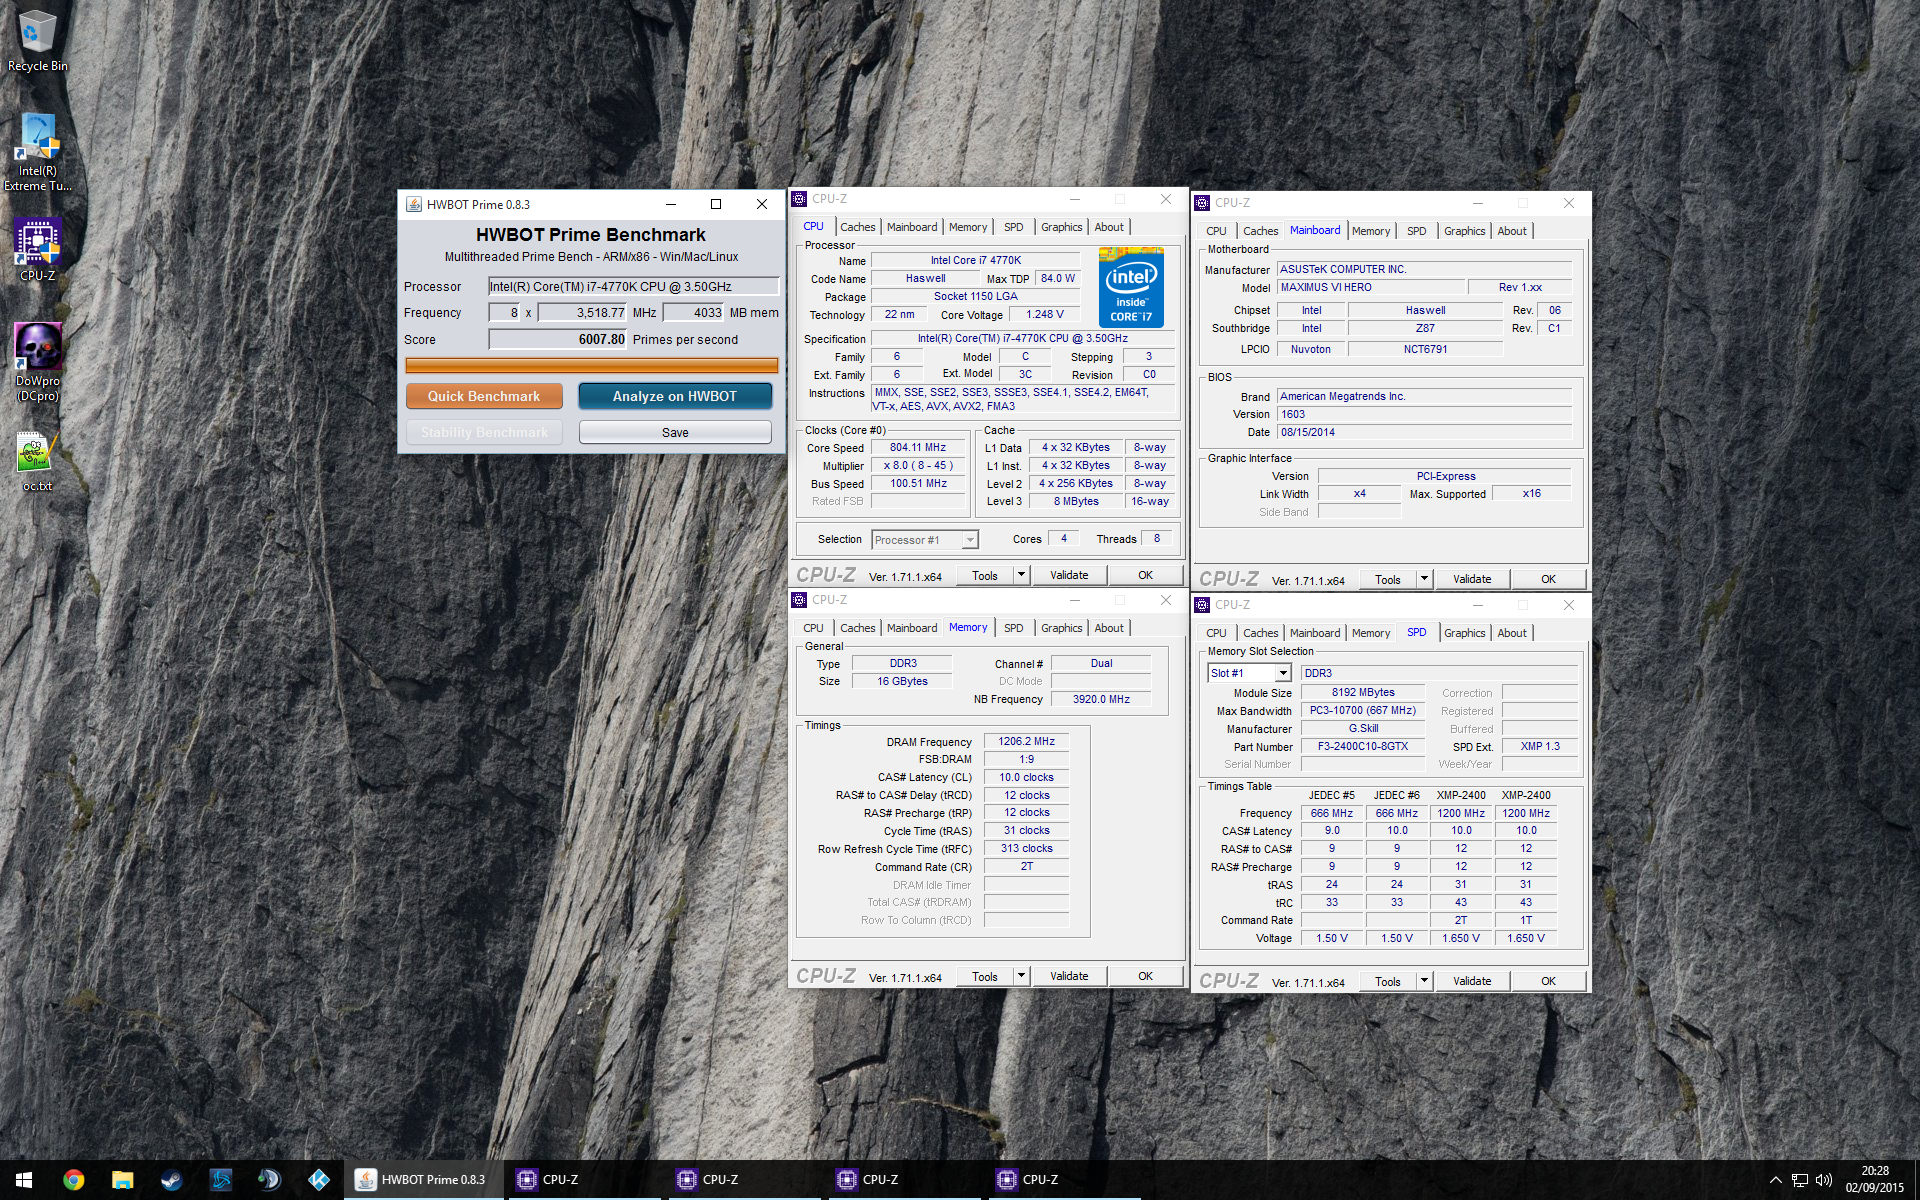Click Analyze on HWBOT button
Image resolution: width=1920 pixels, height=1200 pixels.
[x=675, y=396]
